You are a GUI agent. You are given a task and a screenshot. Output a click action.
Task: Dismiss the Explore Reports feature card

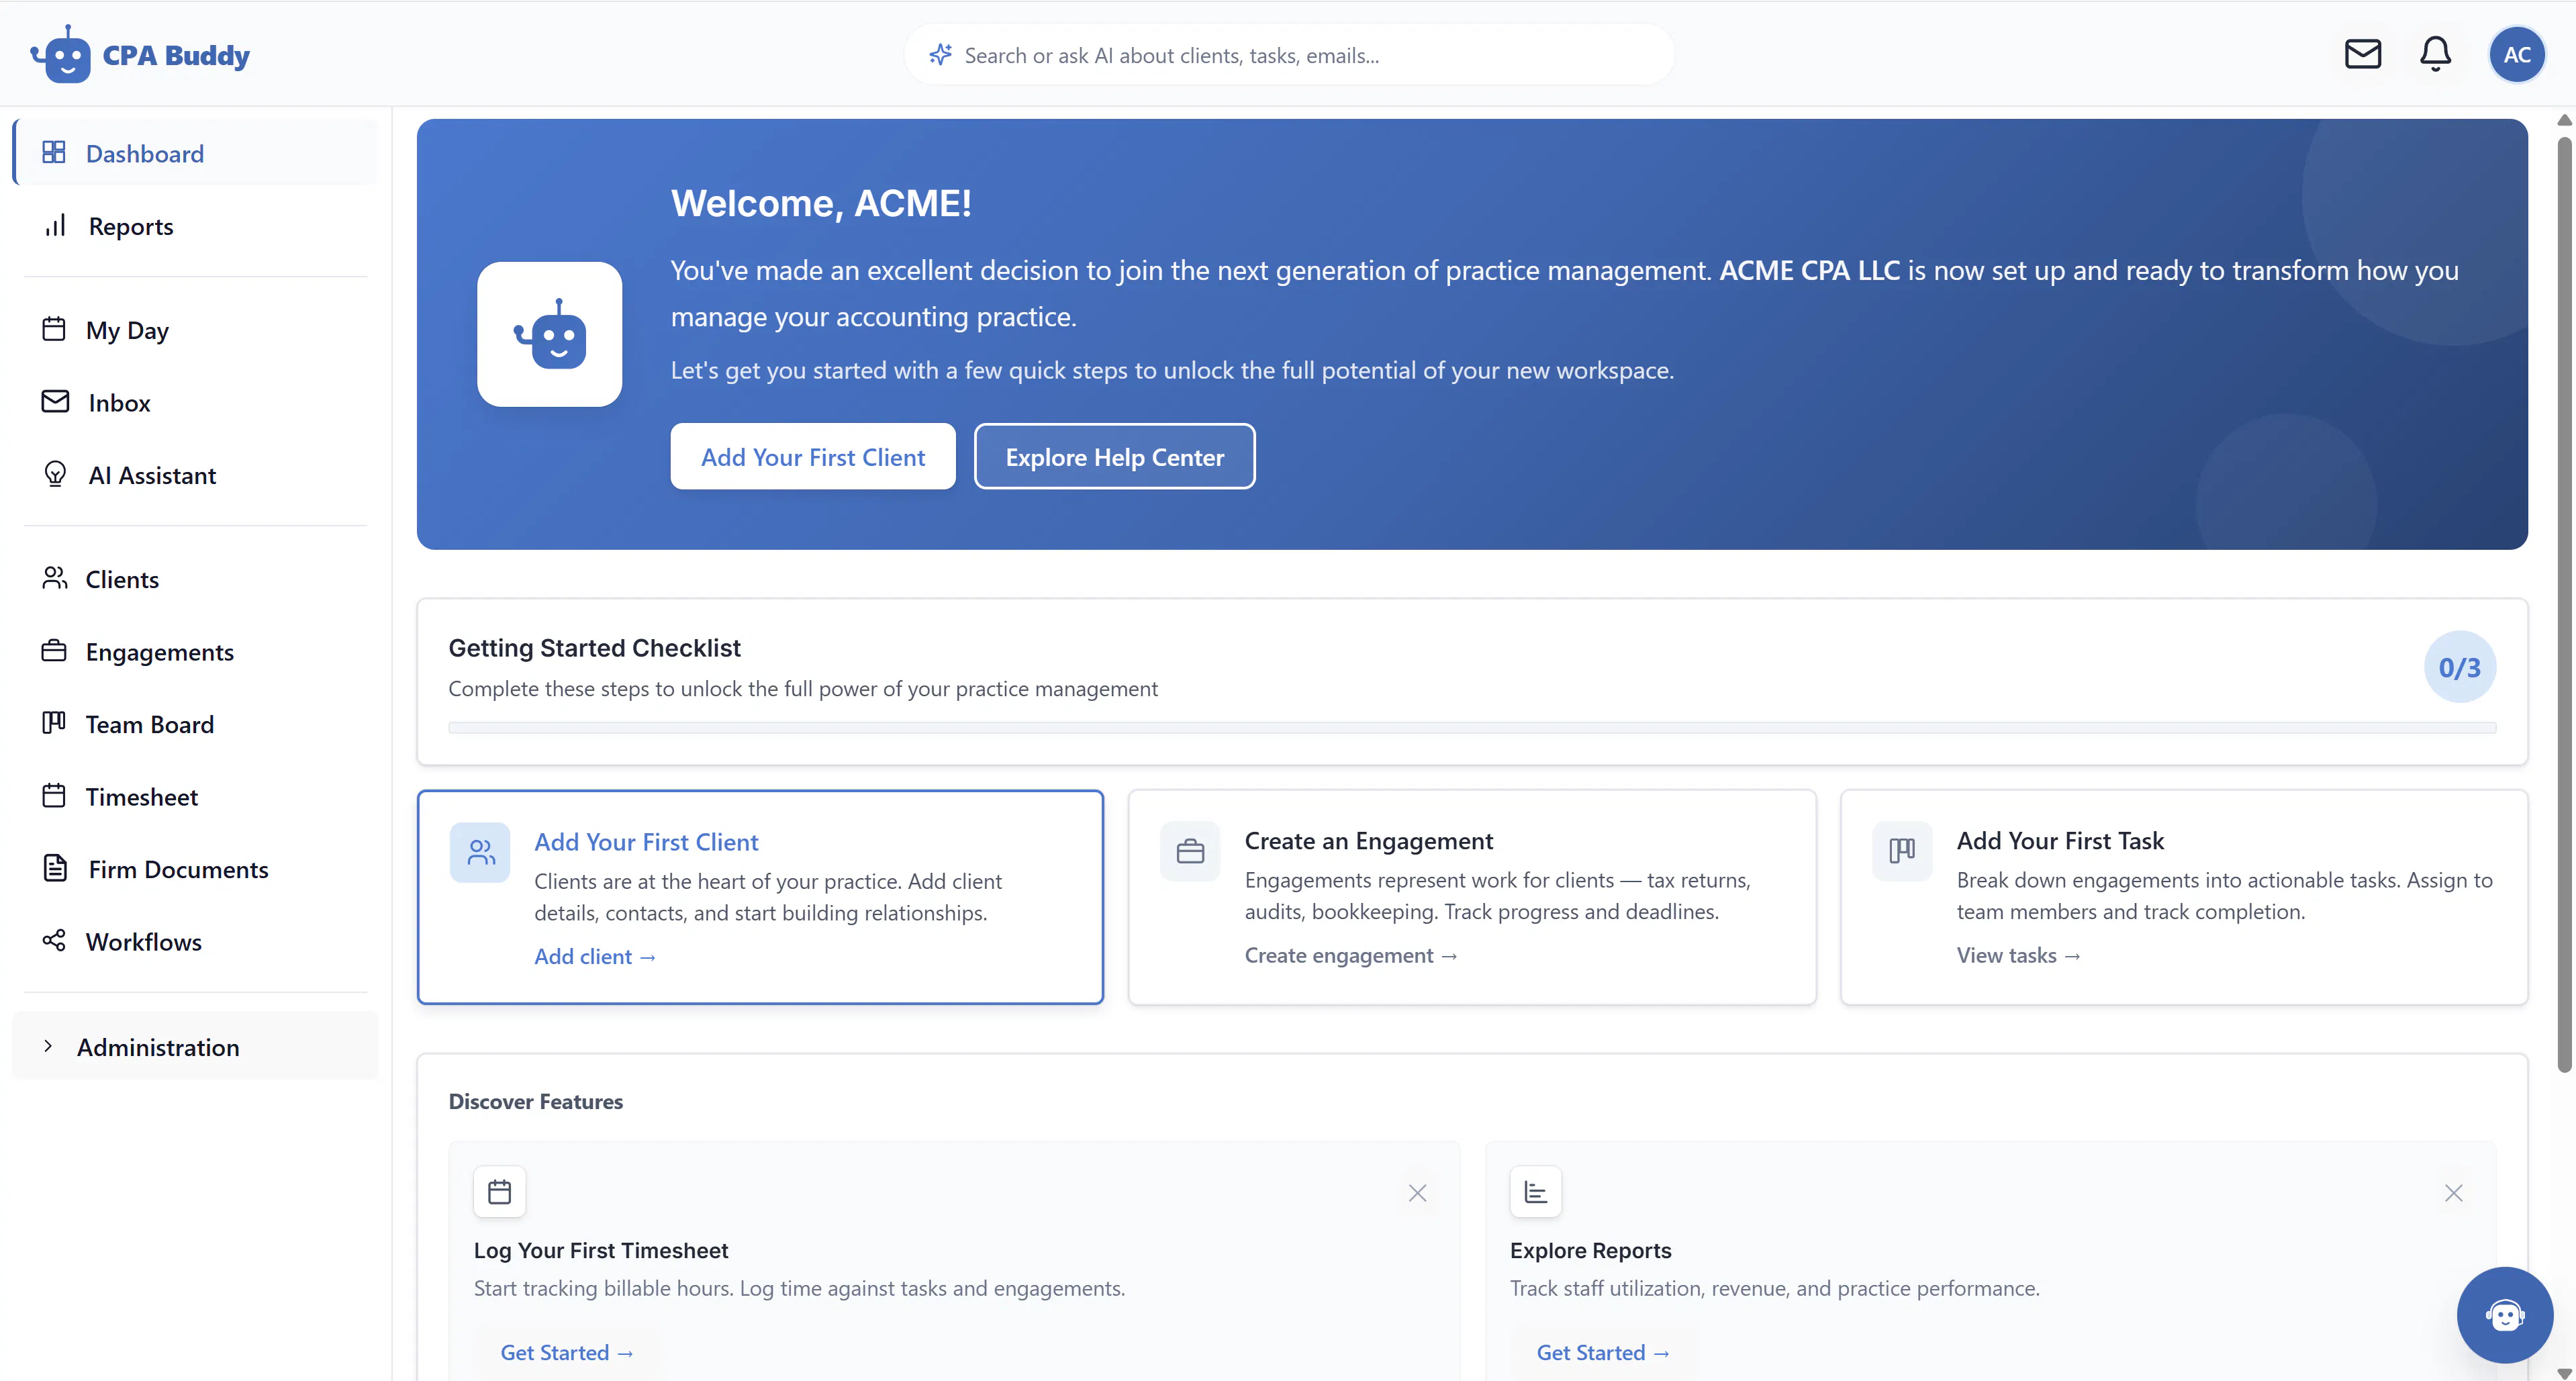[2453, 1193]
